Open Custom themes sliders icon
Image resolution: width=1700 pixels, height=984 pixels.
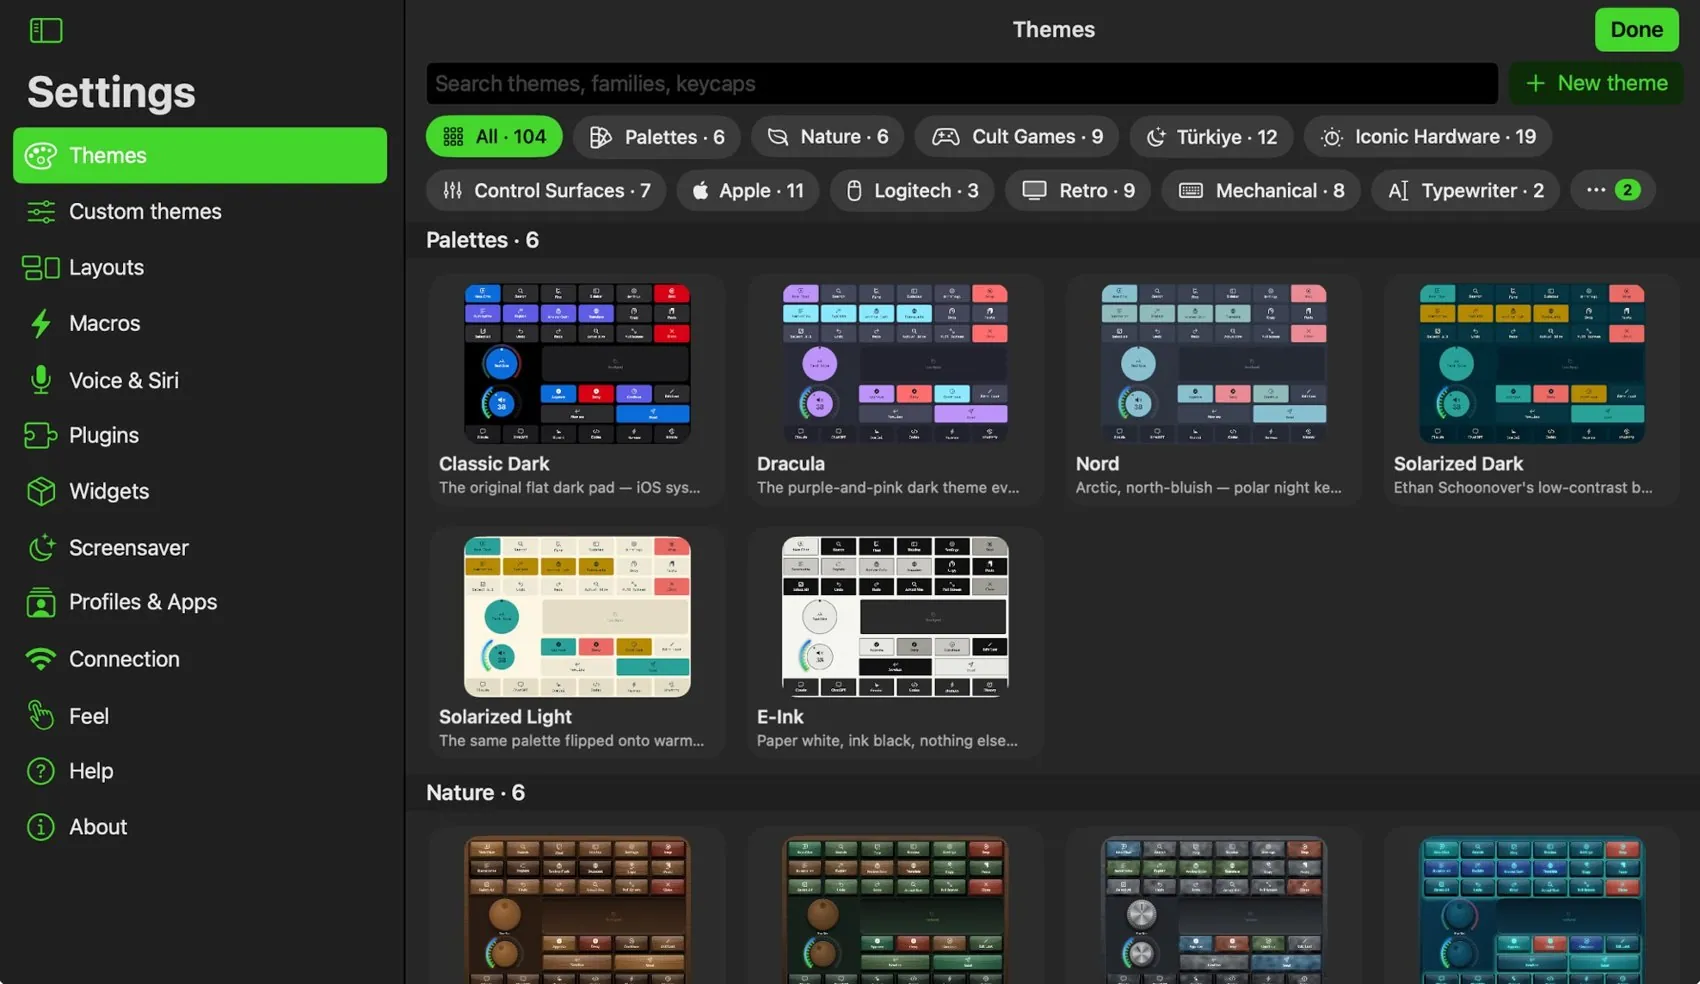41,211
